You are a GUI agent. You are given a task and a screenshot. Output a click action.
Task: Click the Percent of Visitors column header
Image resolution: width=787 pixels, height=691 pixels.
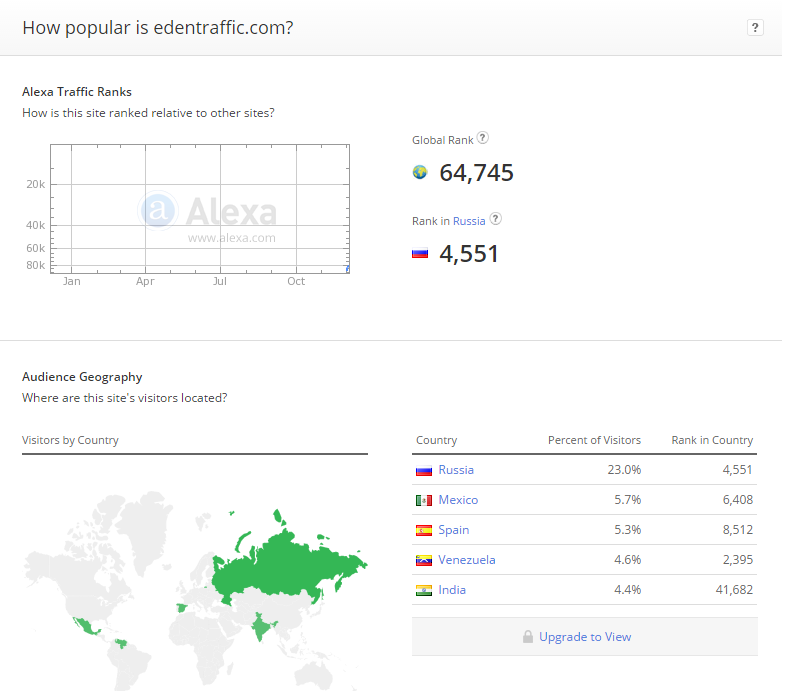coord(594,440)
